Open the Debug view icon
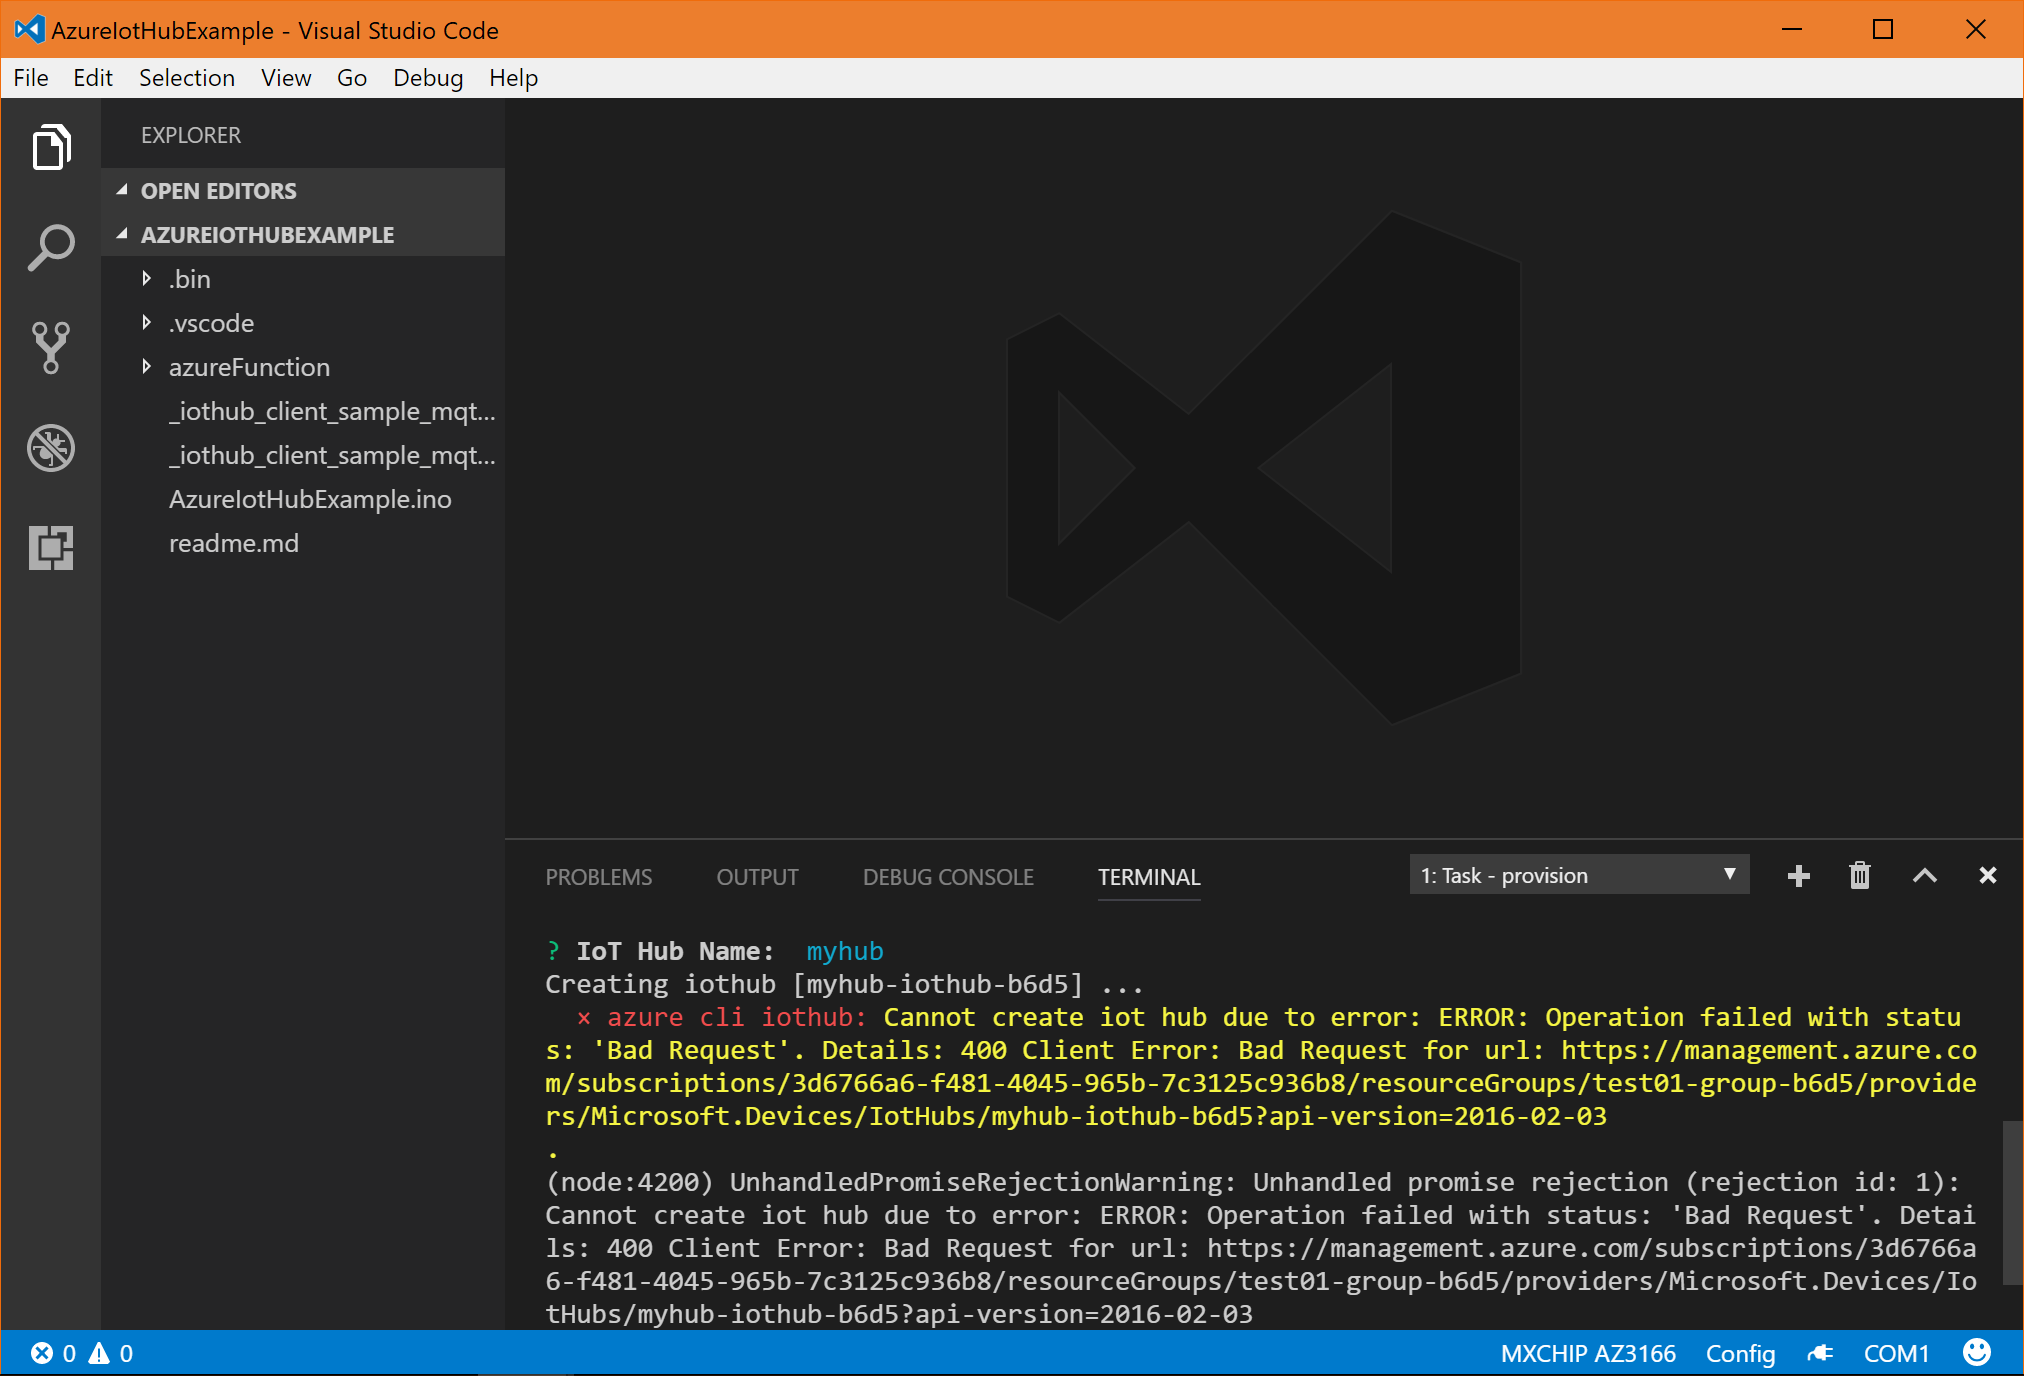 [51, 447]
